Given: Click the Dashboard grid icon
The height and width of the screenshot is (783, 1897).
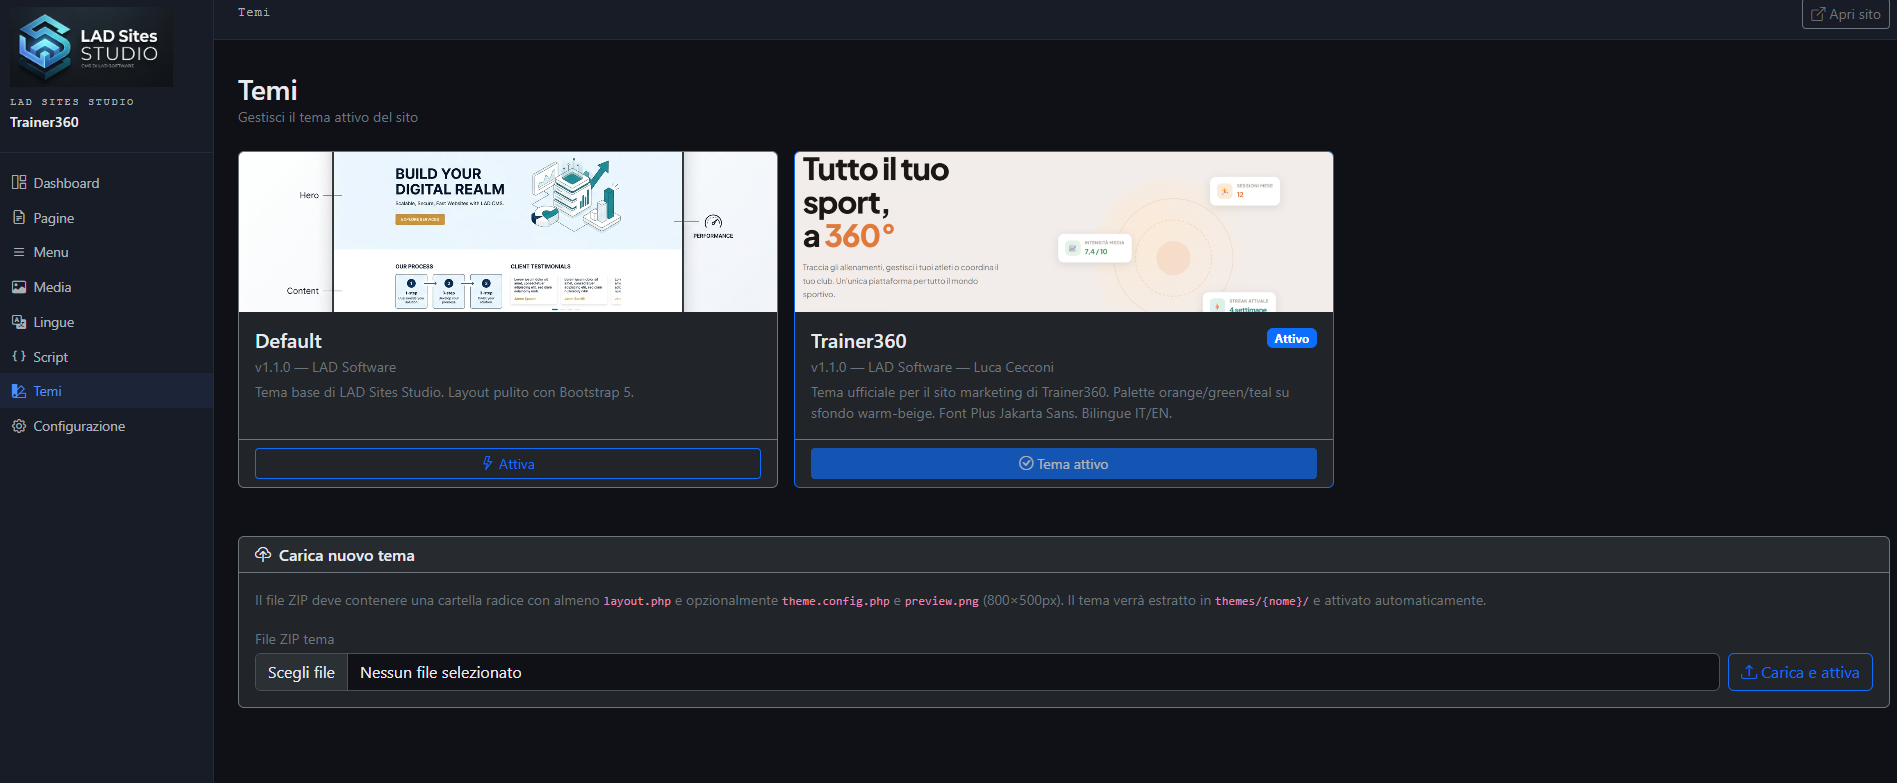Looking at the screenshot, I should pos(19,182).
